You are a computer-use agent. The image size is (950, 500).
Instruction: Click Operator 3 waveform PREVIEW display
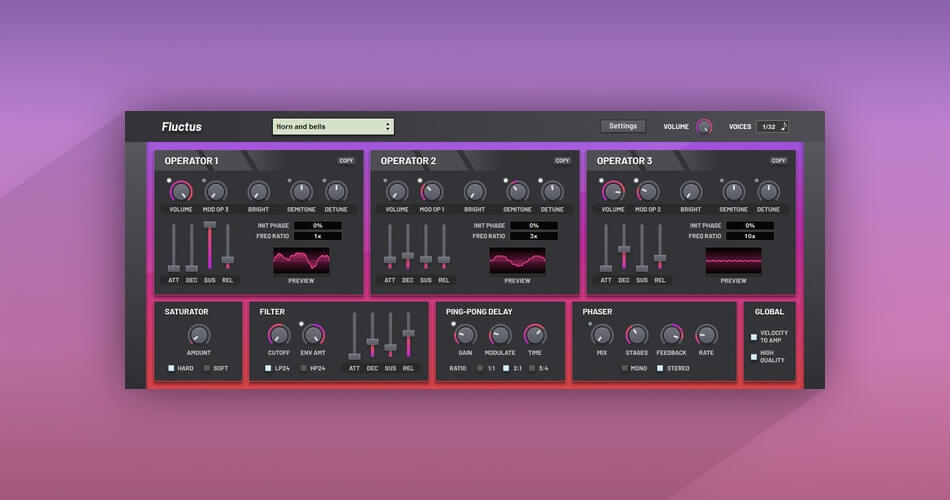(x=734, y=261)
